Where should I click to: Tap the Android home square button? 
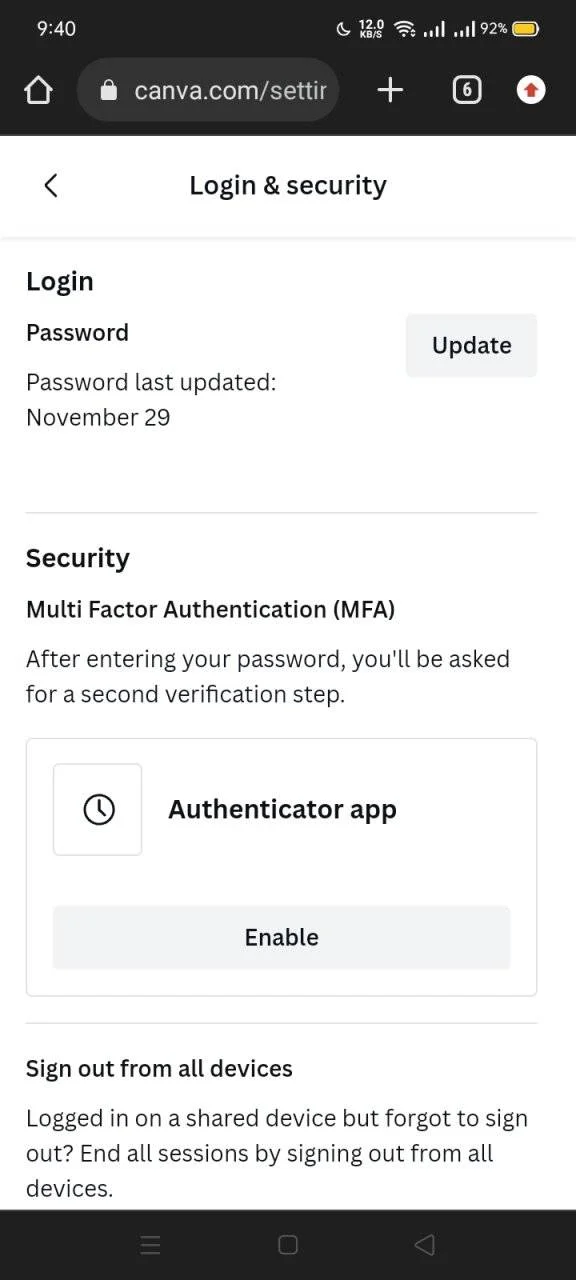[x=288, y=1244]
